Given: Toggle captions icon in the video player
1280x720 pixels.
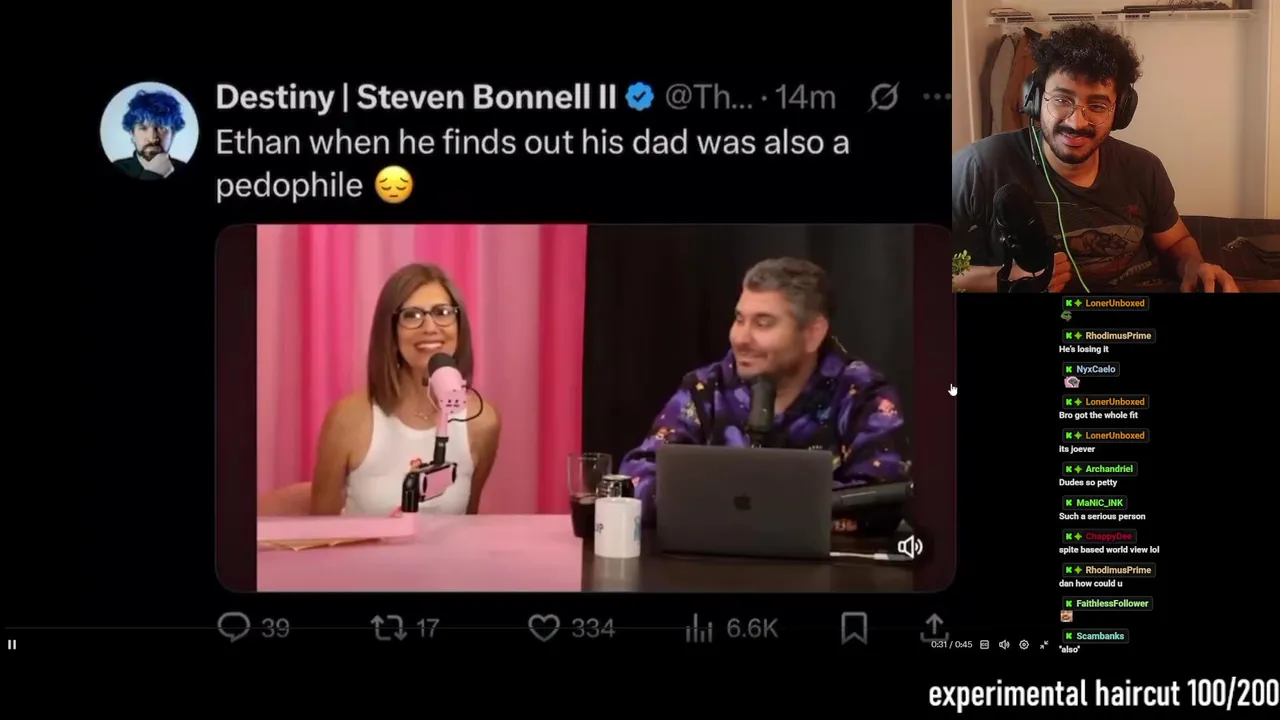Looking at the screenshot, I should tap(984, 645).
